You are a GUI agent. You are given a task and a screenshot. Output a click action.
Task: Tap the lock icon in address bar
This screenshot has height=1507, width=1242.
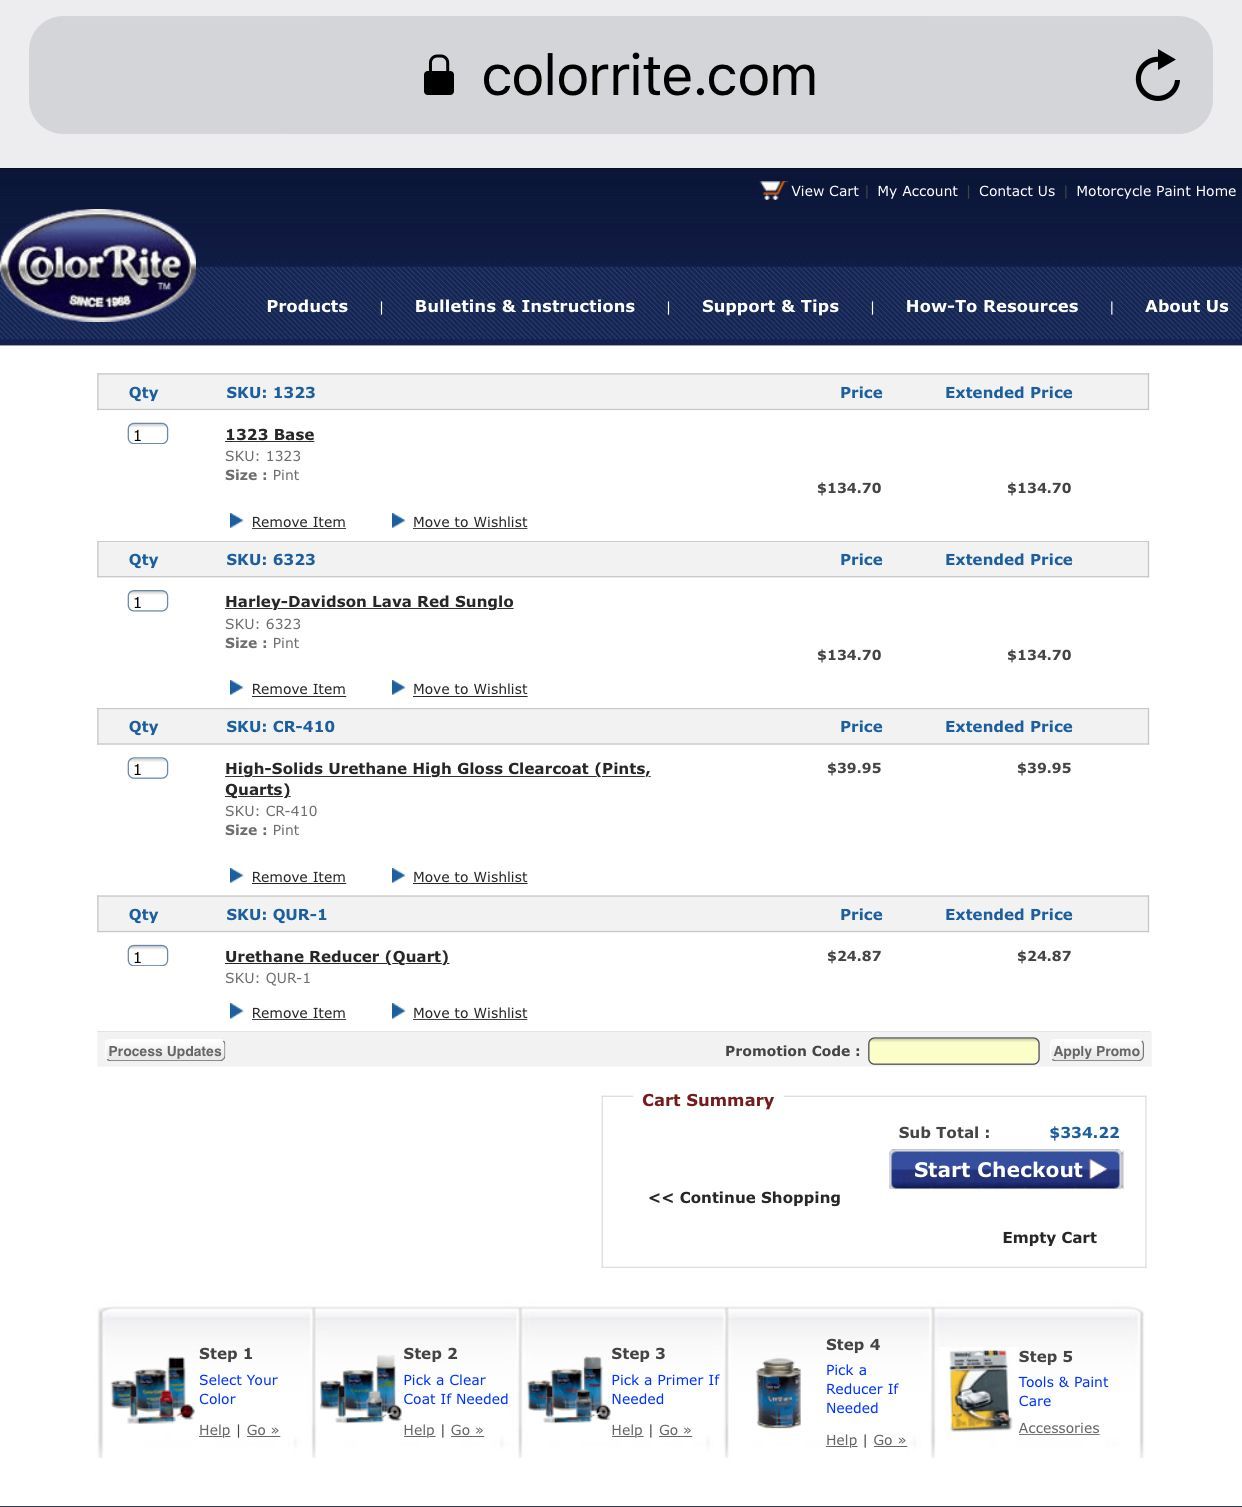(439, 76)
